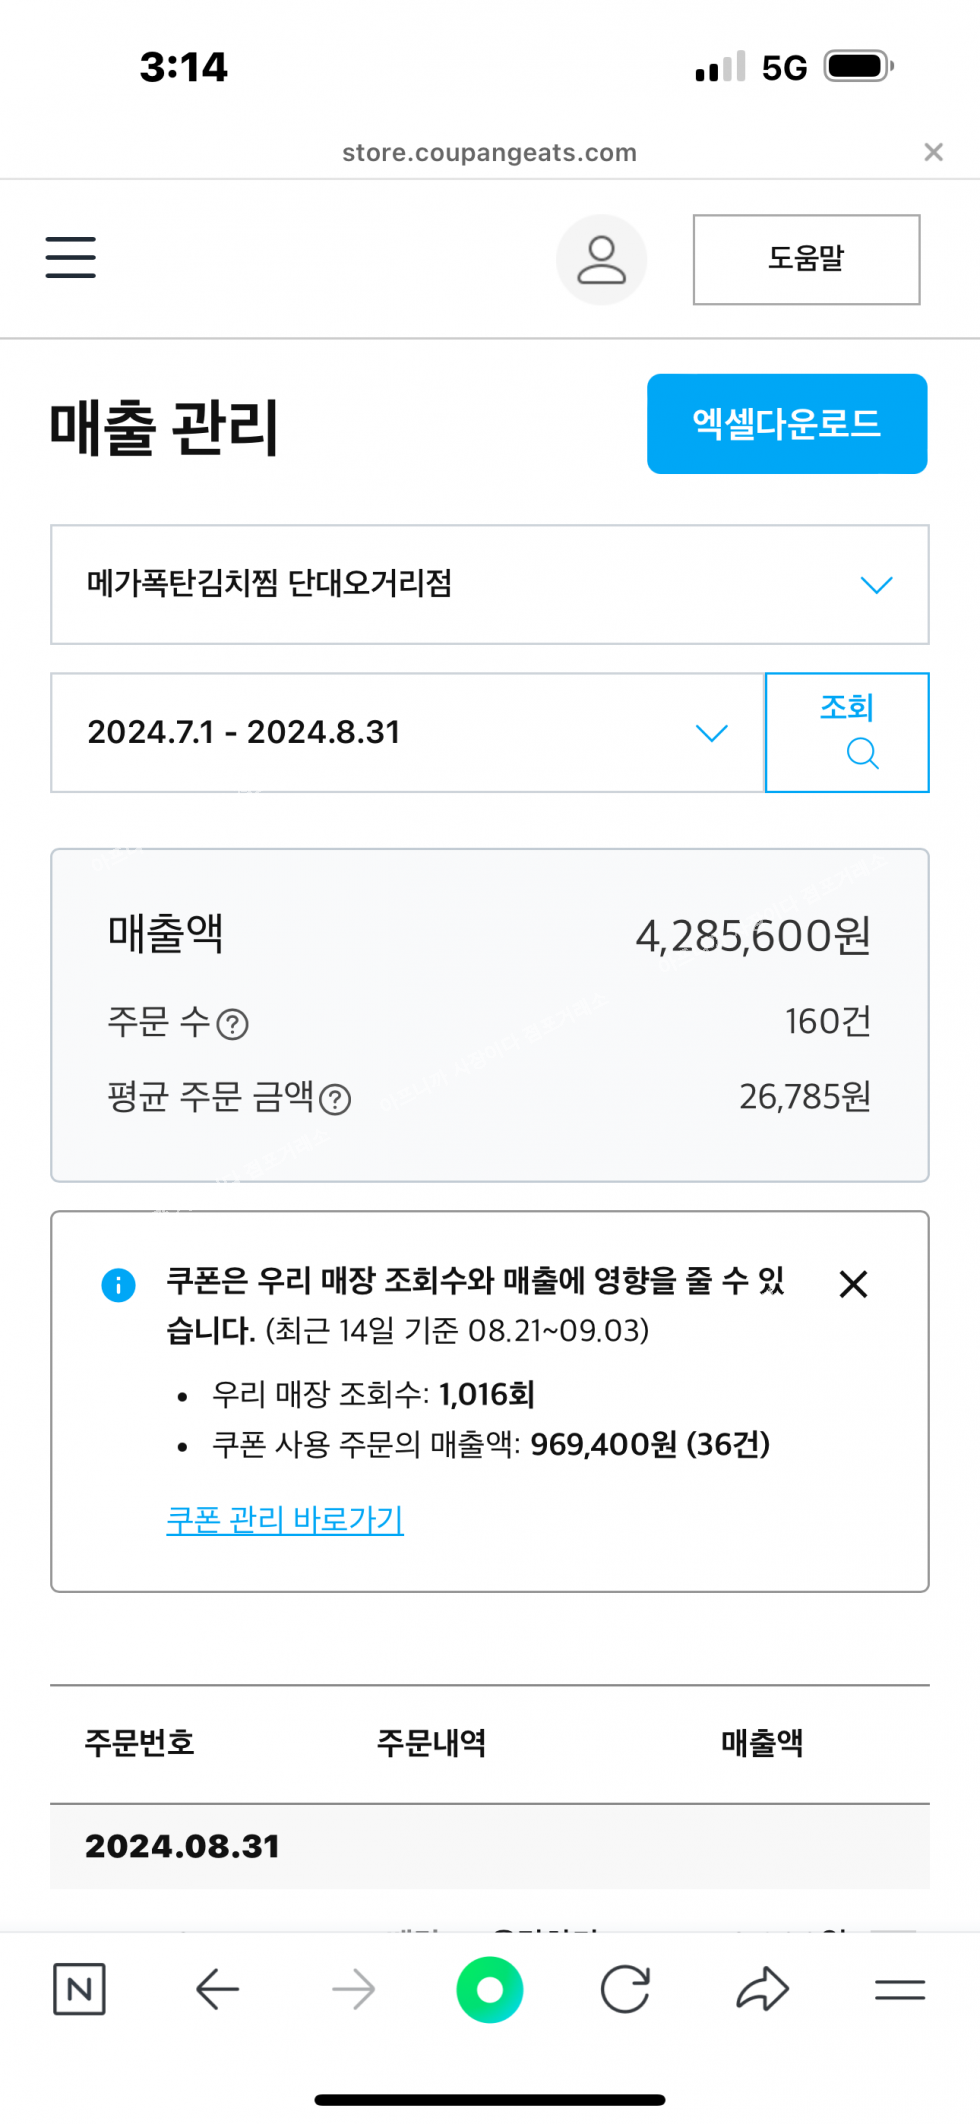Tap the user profile avatar icon

(601, 259)
